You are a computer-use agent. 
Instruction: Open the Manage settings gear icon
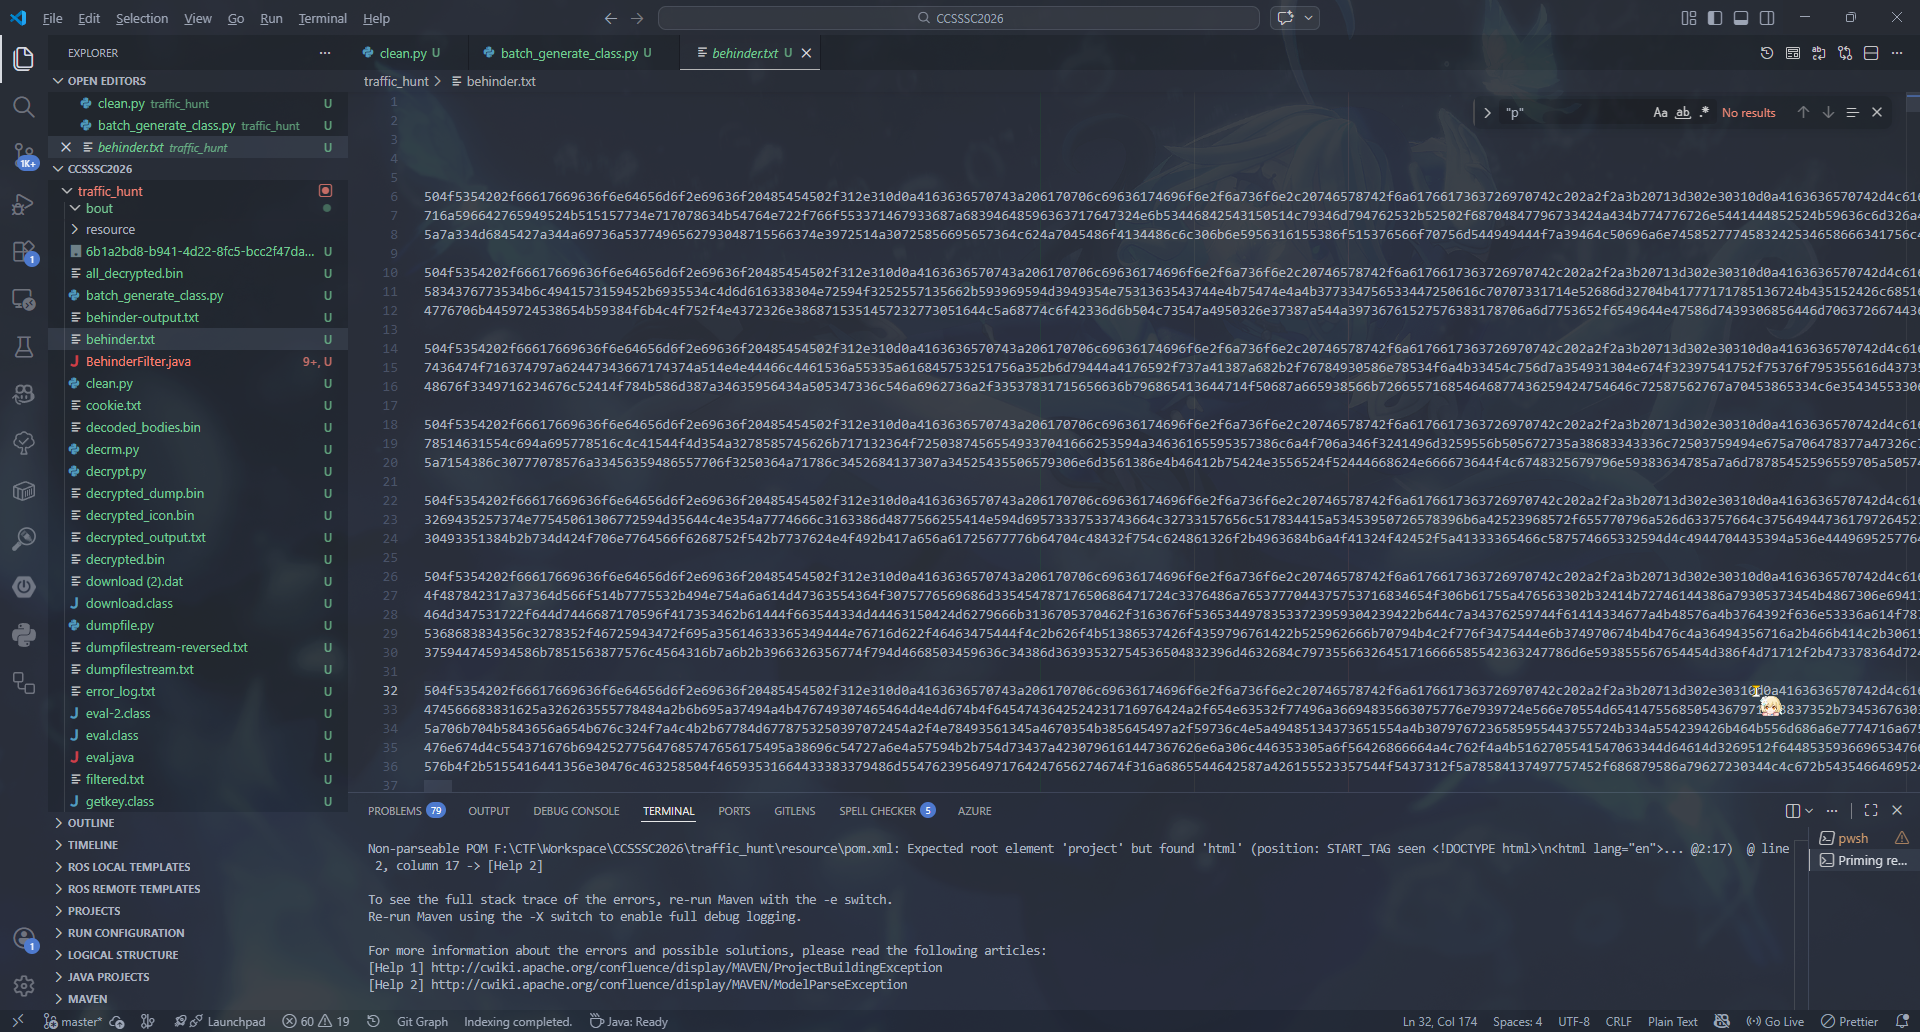tap(24, 986)
